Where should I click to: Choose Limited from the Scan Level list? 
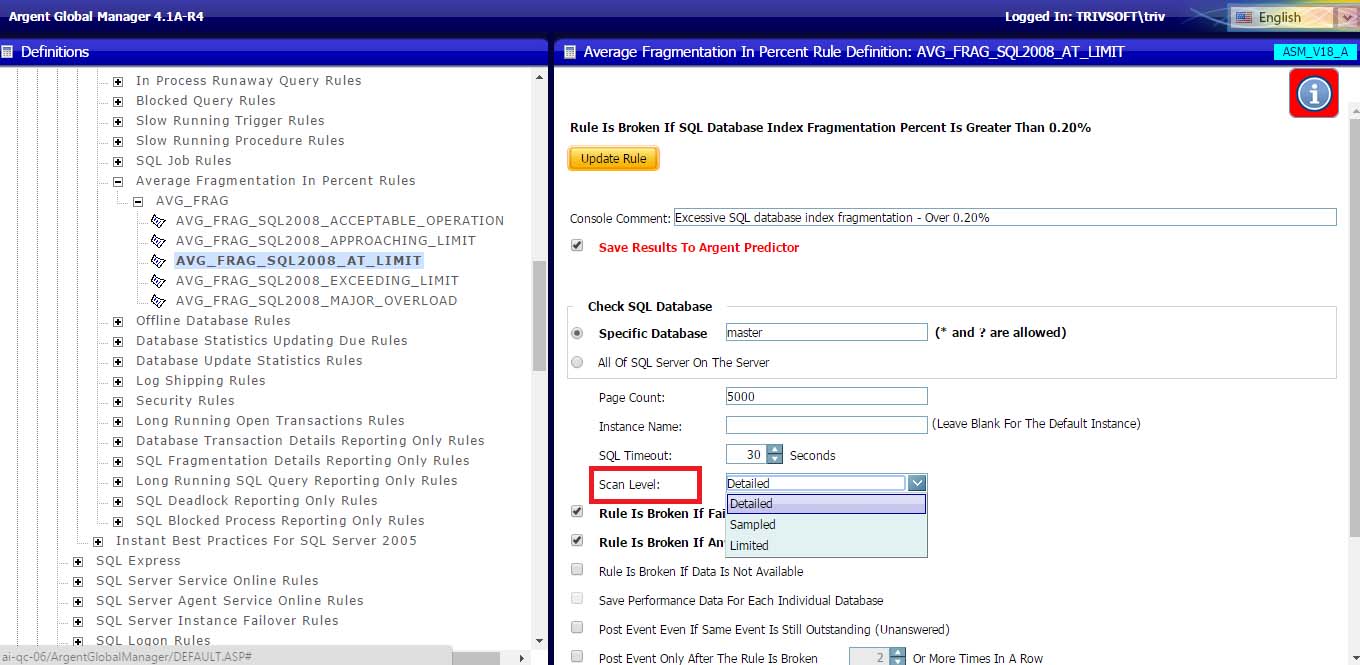coord(749,546)
